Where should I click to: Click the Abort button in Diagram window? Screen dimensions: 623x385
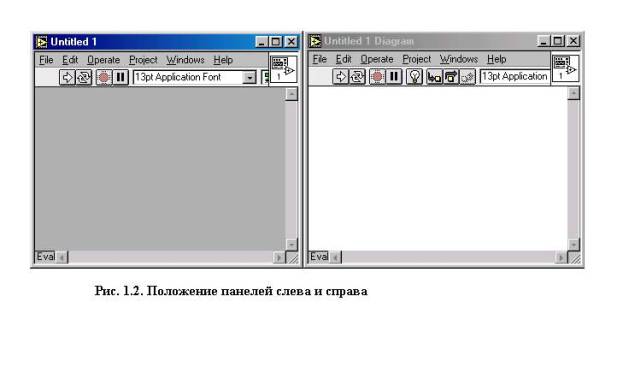click(x=377, y=76)
